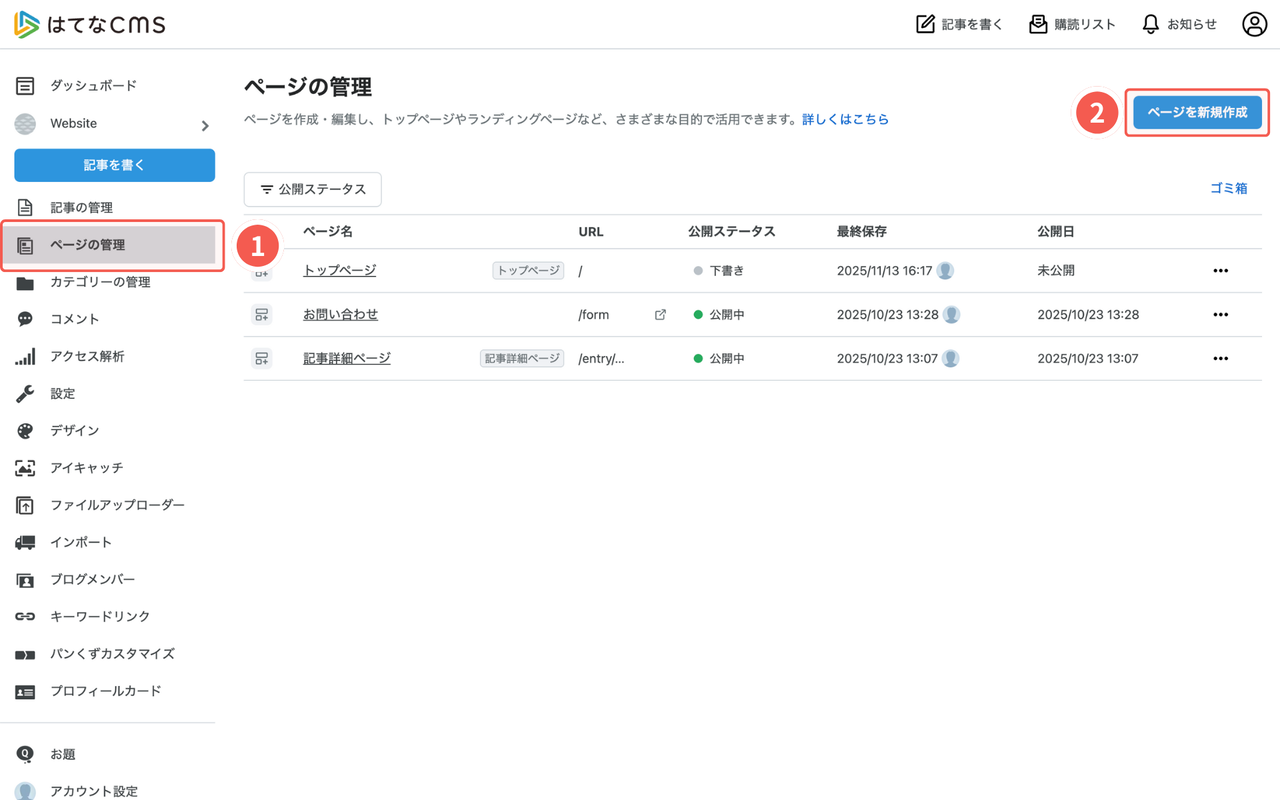Click the 記事を書く button in sidebar
This screenshot has width=1280, height=800.
point(114,165)
